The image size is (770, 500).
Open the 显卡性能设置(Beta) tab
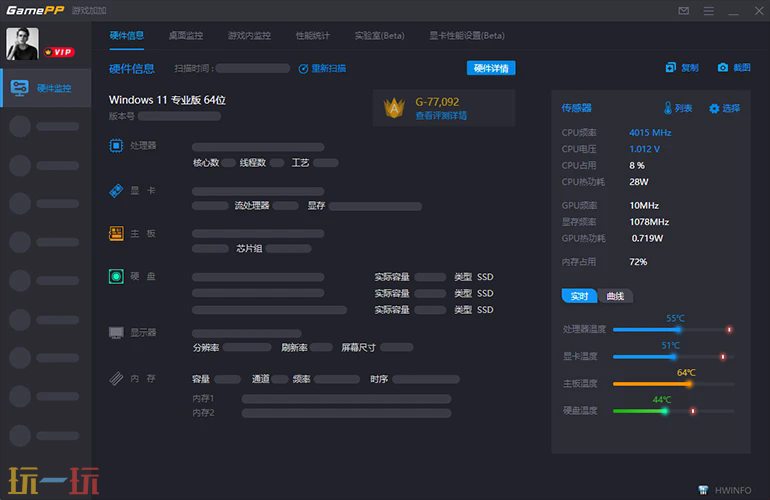click(467, 35)
